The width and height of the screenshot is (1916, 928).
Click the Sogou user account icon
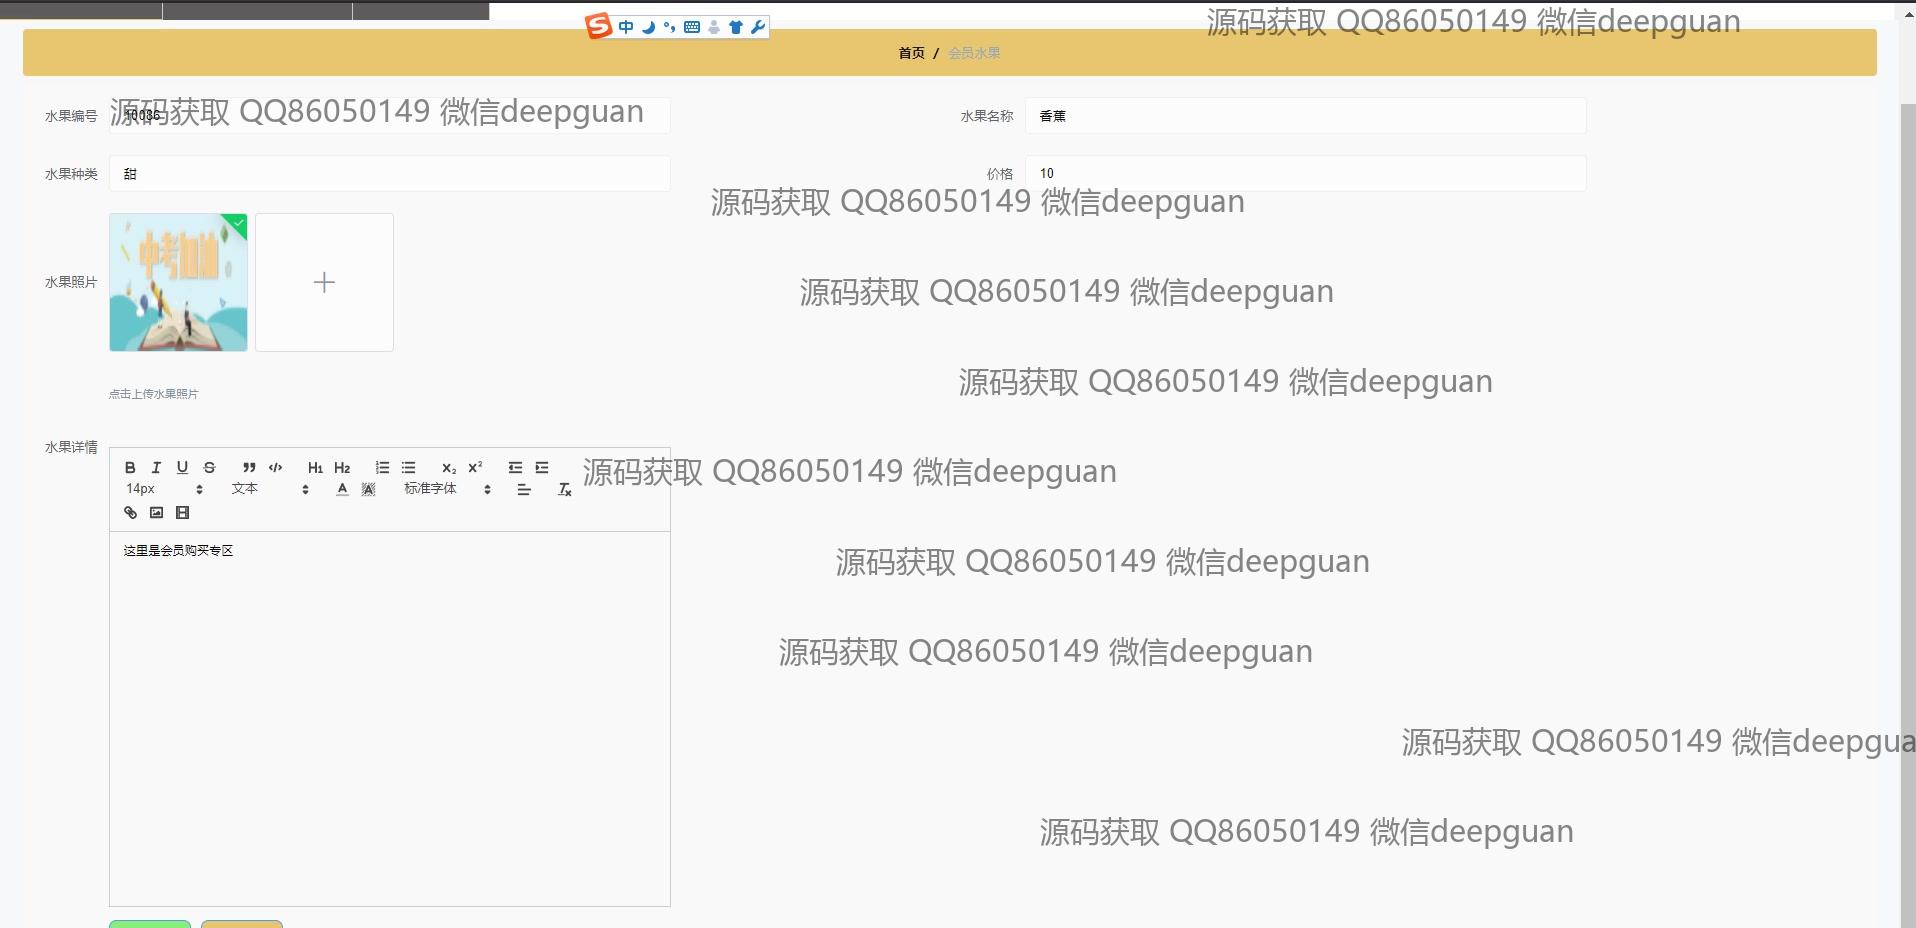tap(714, 27)
